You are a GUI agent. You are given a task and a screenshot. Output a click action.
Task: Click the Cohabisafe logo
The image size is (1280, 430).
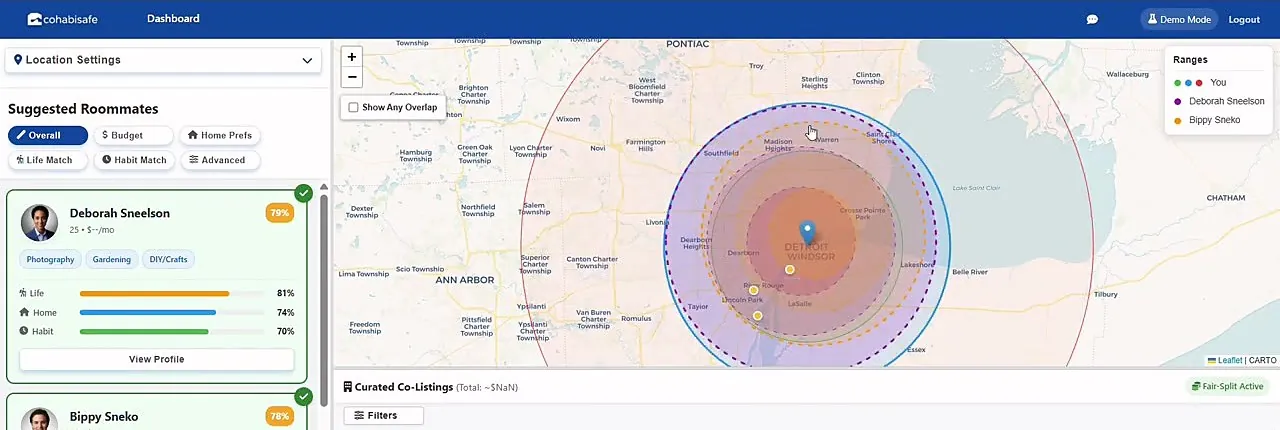[62, 19]
